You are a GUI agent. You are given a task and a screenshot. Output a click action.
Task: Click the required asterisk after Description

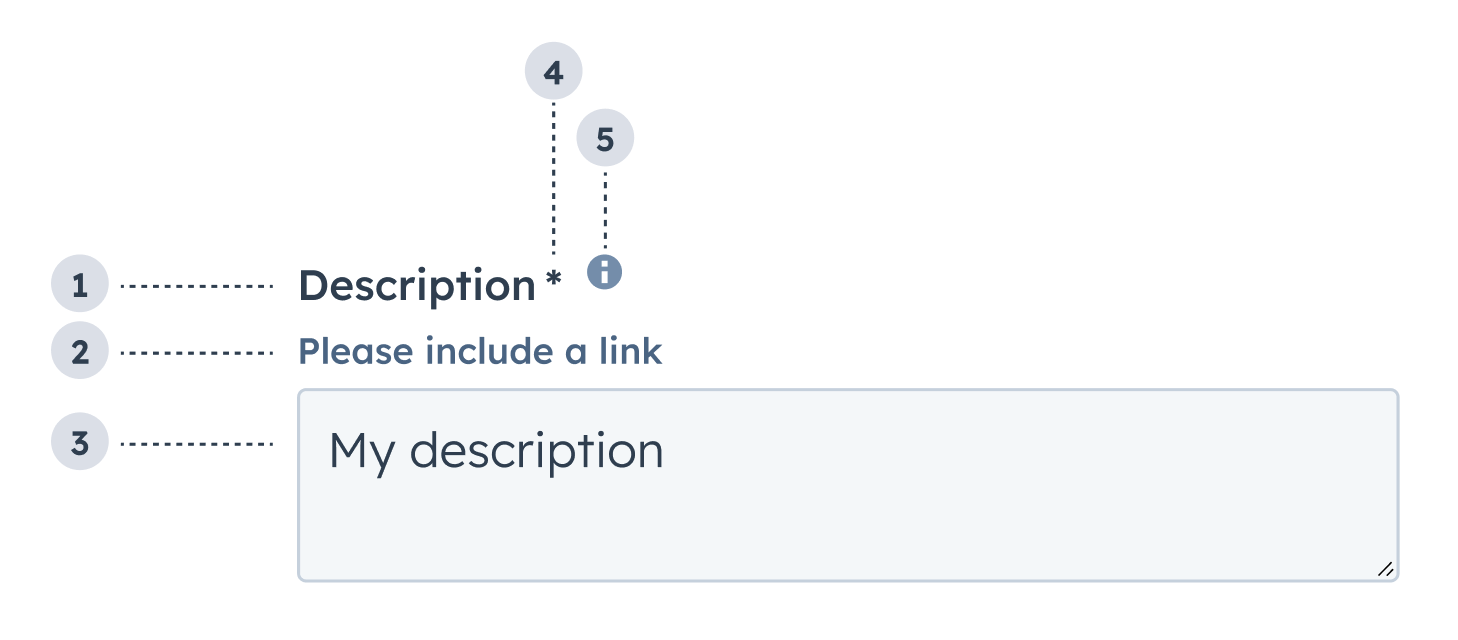click(554, 282)
